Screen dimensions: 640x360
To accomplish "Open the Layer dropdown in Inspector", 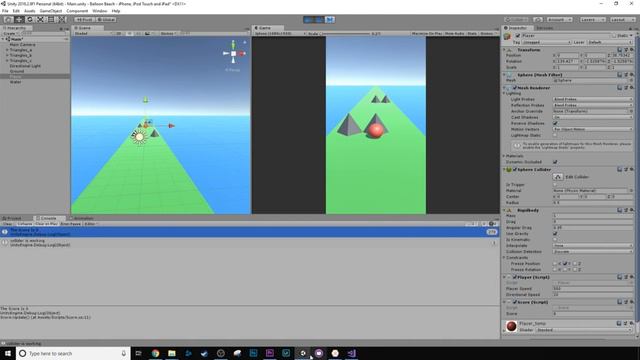I will coord(610,42).
